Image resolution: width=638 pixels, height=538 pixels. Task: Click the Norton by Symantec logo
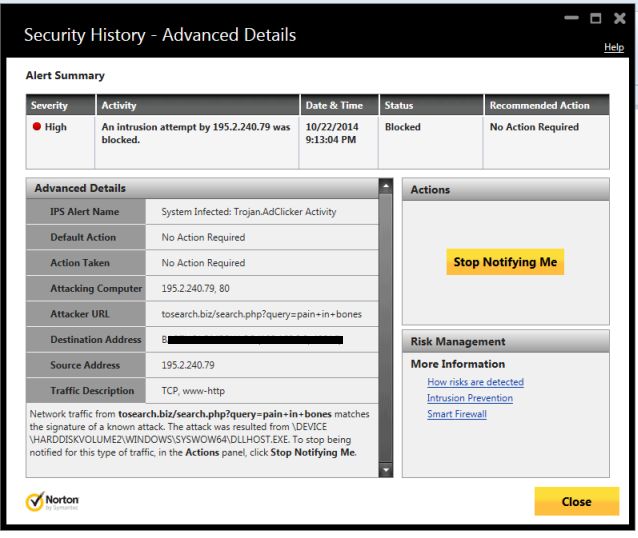52,501
